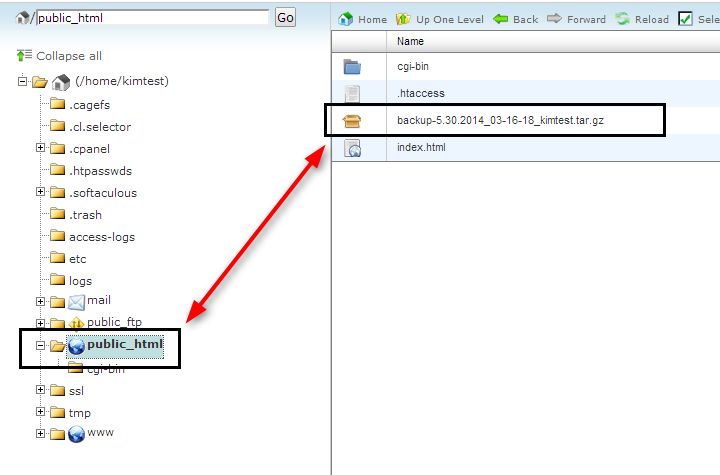This screenshot has height=475, width=720.
Task: Click the Reload toolbar button
Action: coord(642,19)
